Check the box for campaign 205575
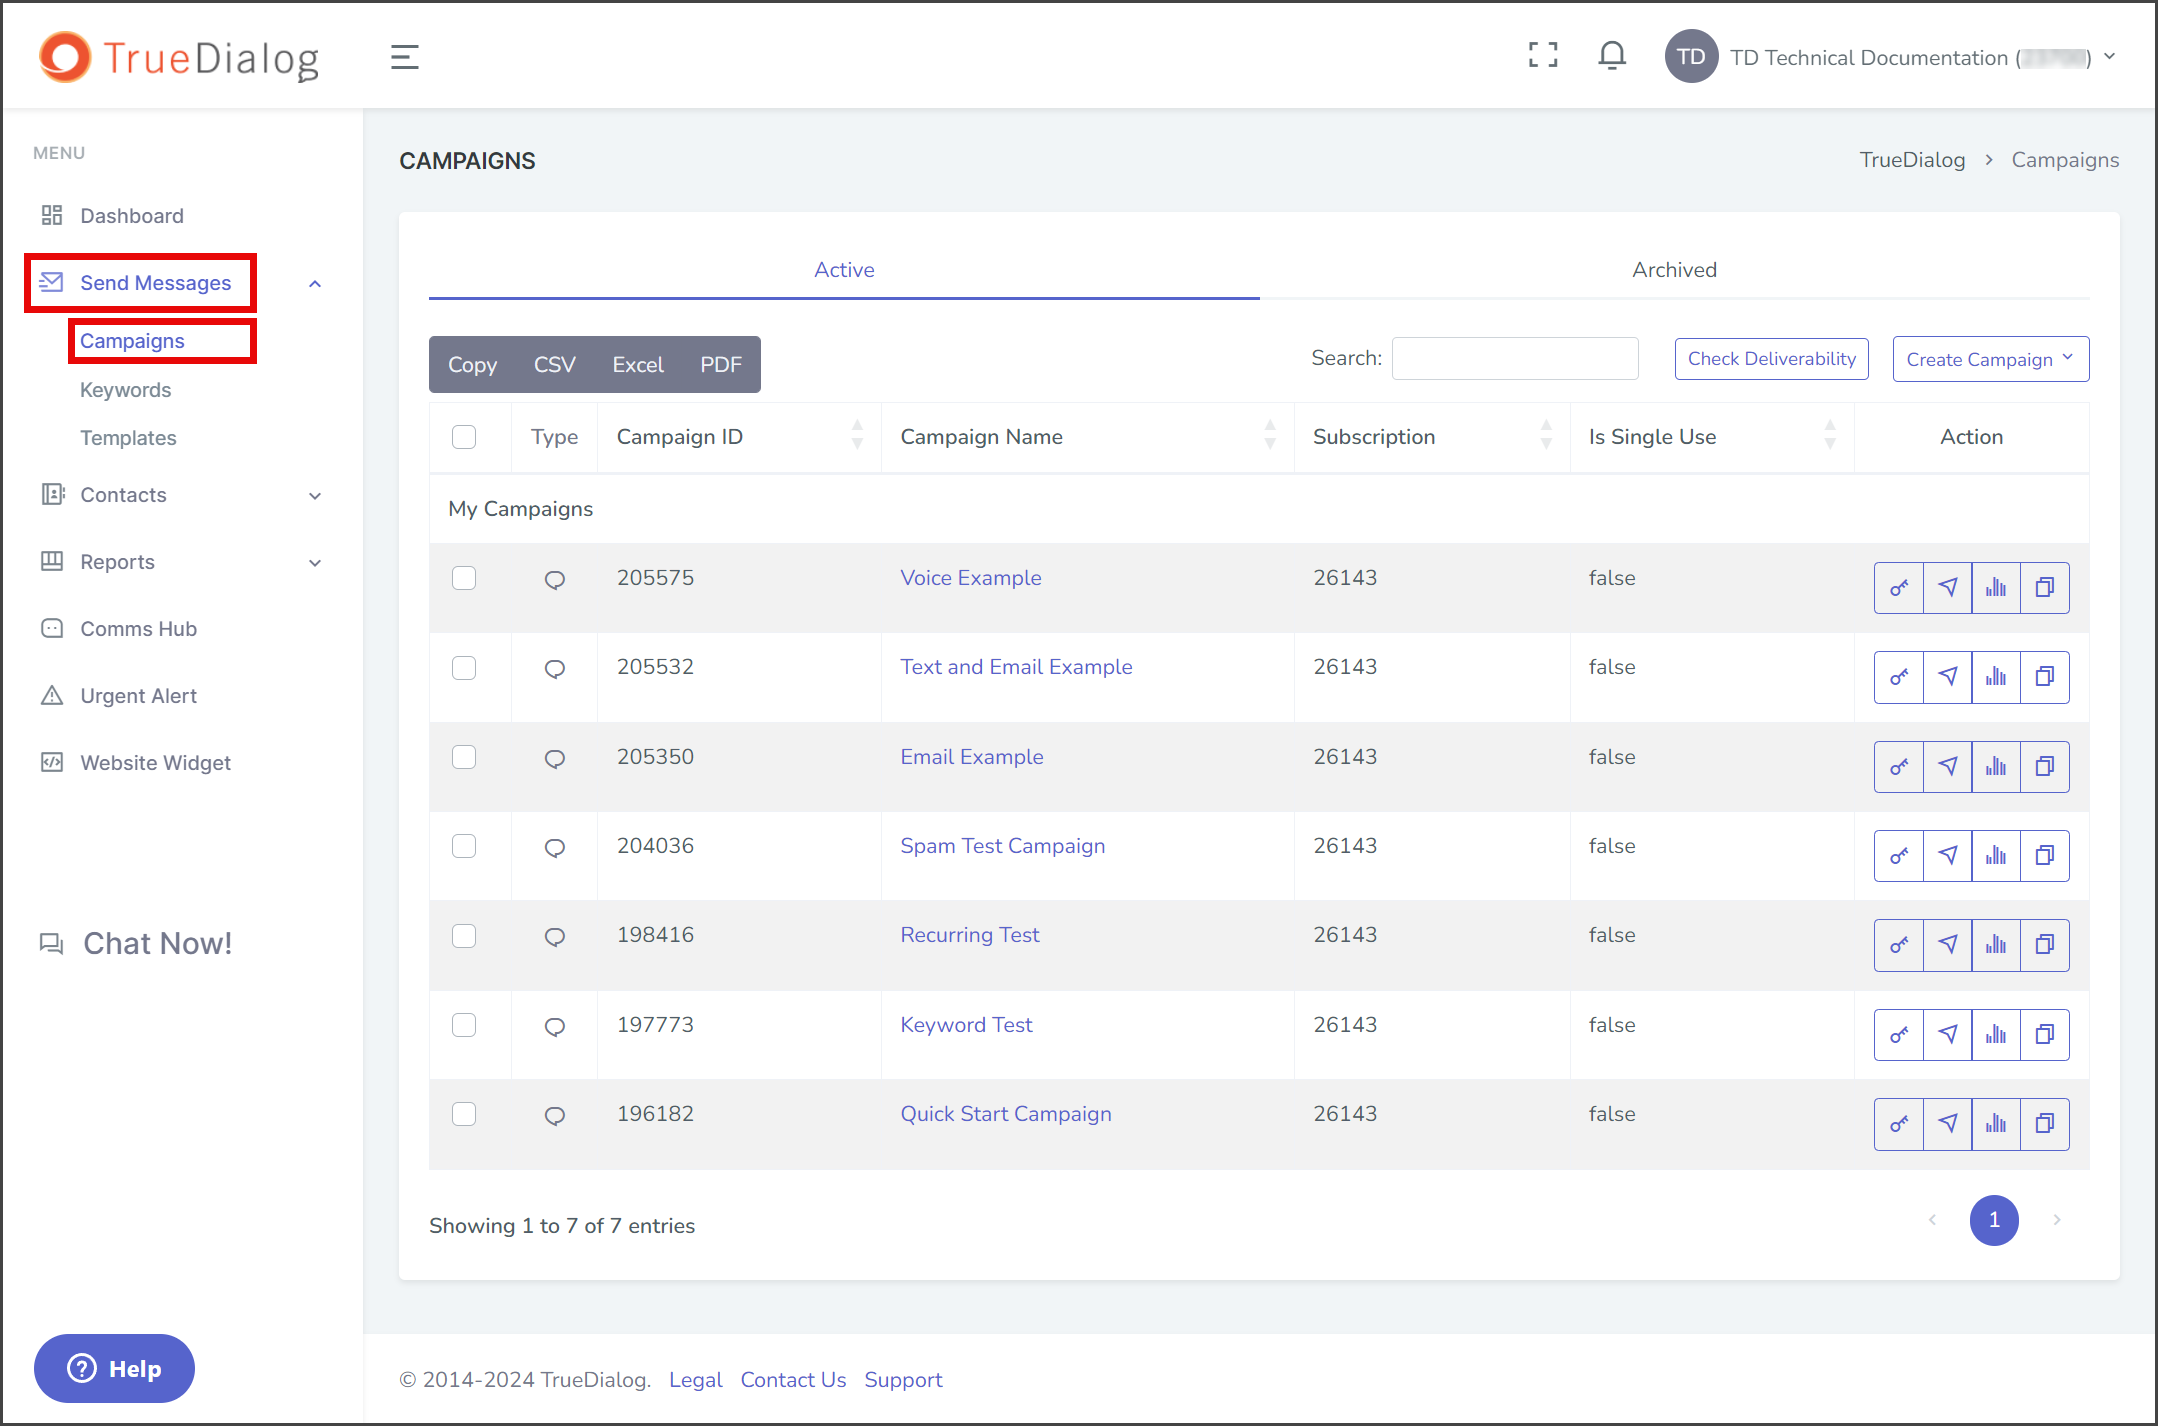The image size is (2158, 1426). coord(464,578)
